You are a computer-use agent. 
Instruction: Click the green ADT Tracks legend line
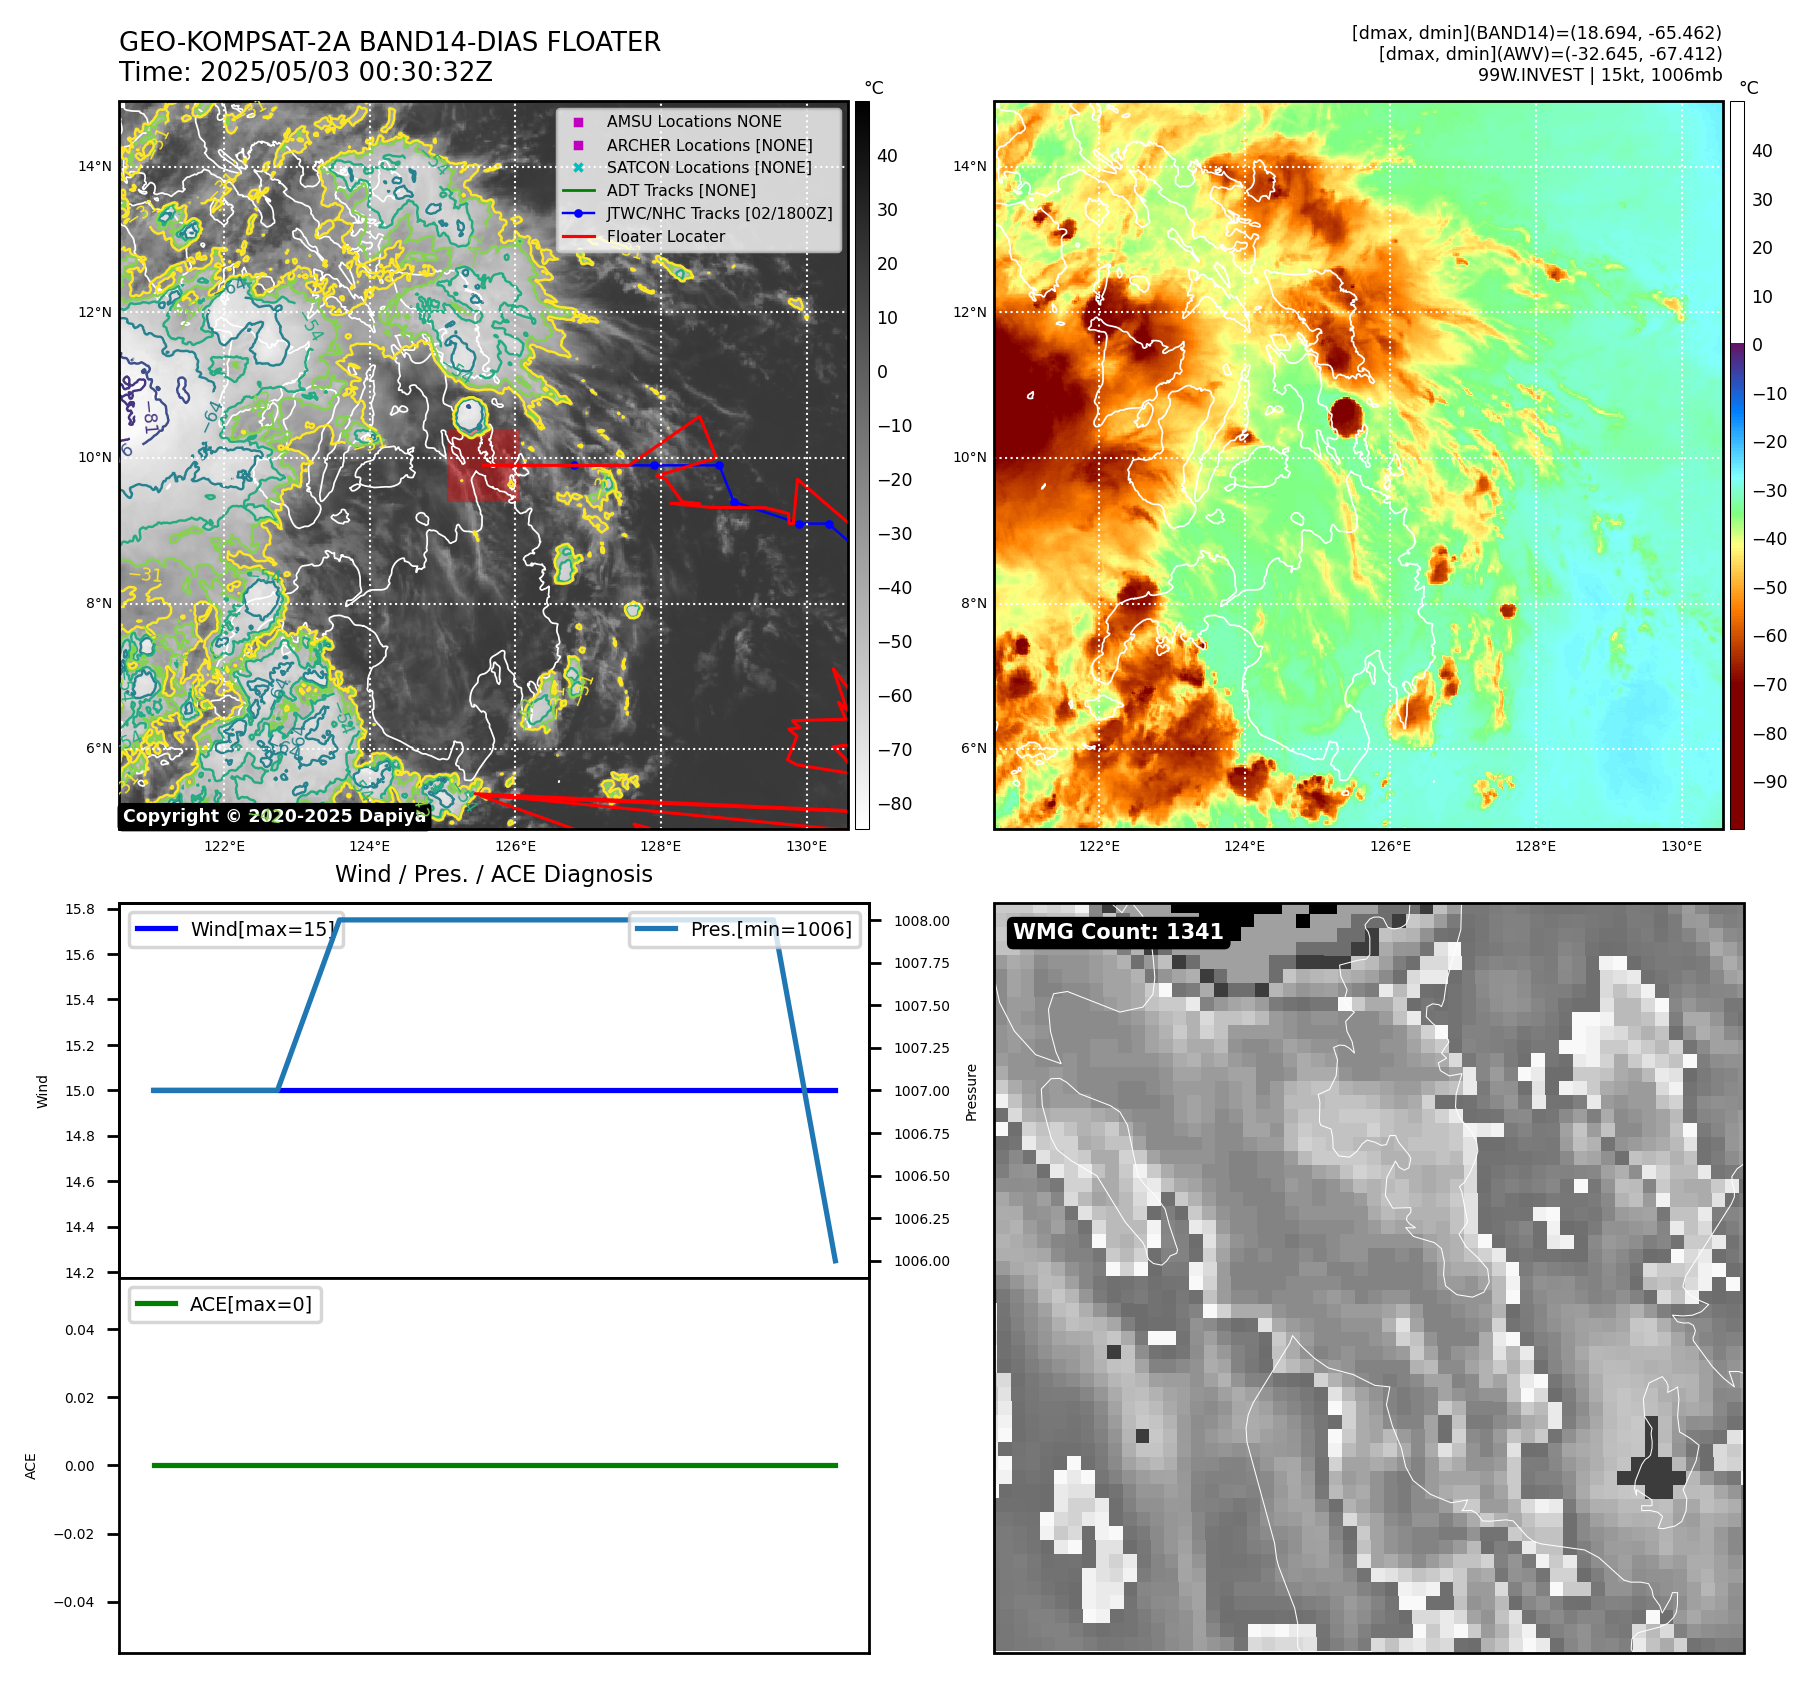click(x=578, y=191)
